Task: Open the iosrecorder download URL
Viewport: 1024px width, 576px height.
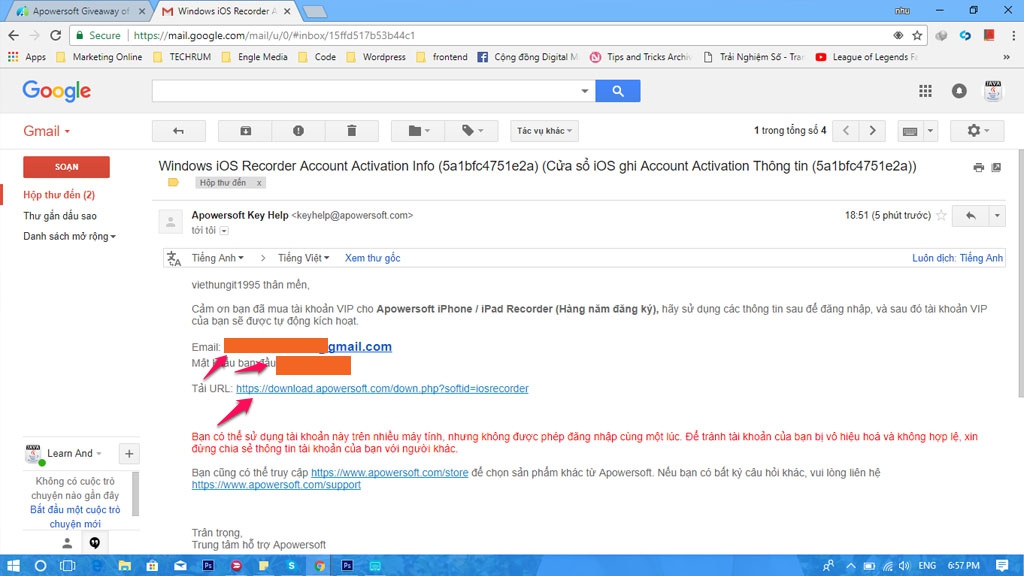Action: [x=382, y=389]
